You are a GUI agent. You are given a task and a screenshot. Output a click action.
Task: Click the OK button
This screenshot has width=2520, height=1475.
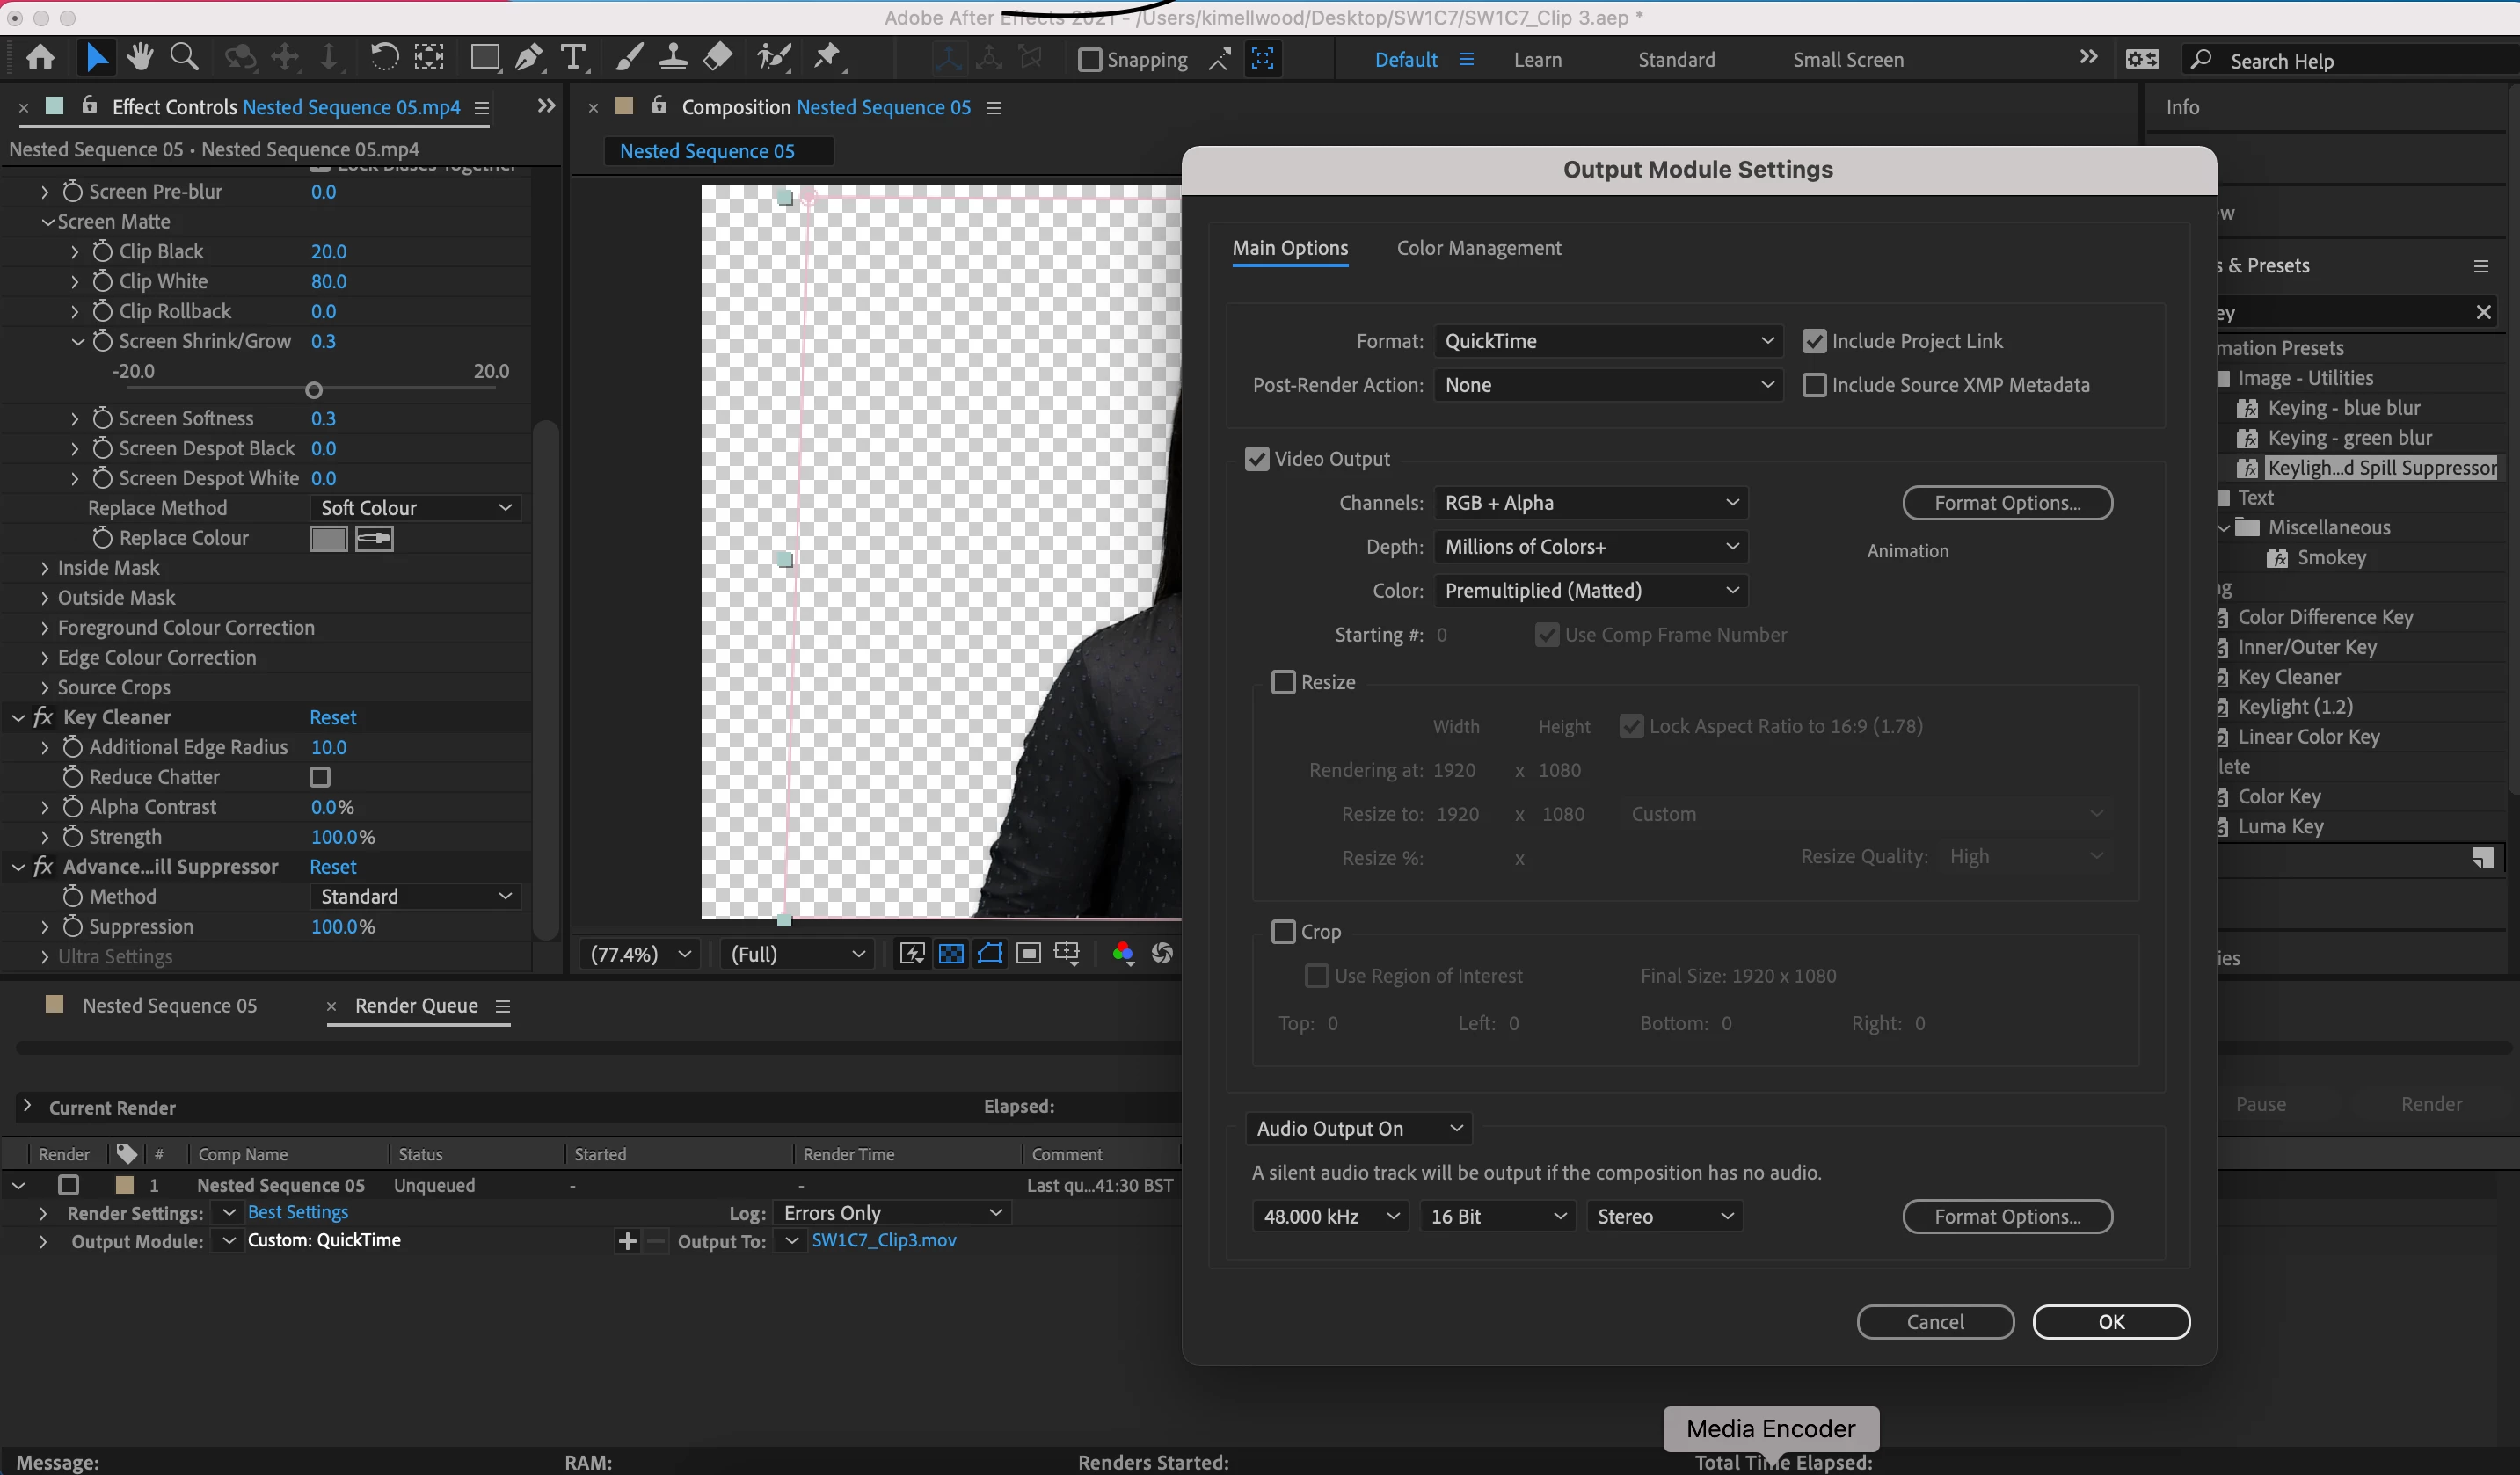2111,1321
